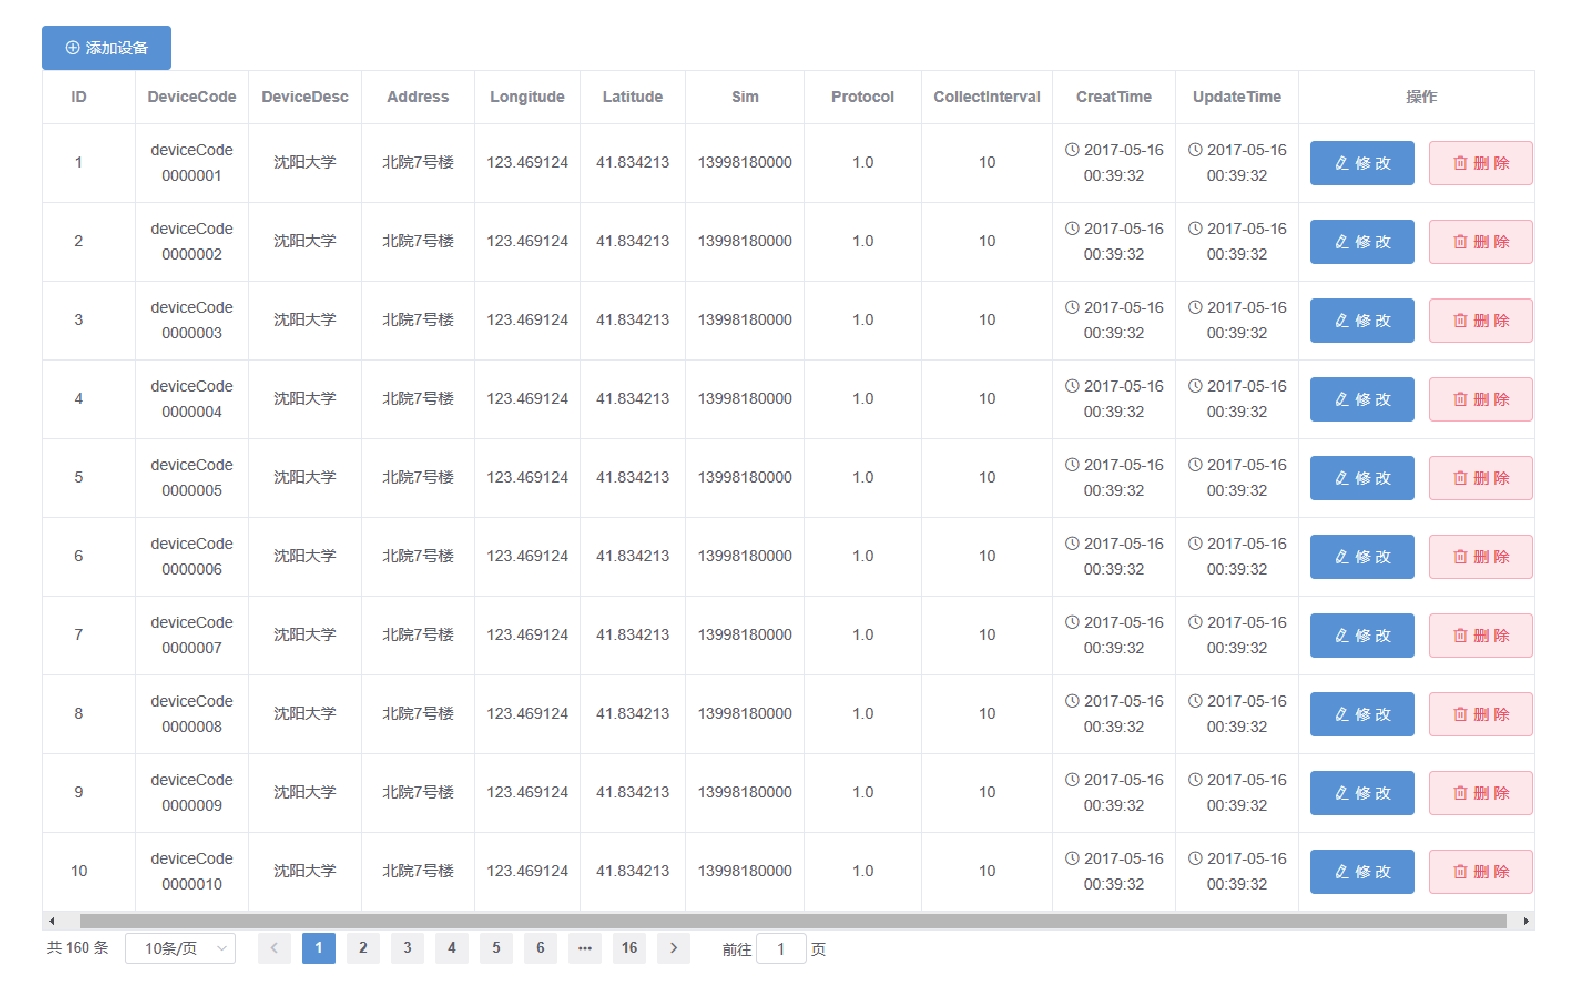Click the DeviceDesc column header

pyautogui.click(x=305, y=97)
